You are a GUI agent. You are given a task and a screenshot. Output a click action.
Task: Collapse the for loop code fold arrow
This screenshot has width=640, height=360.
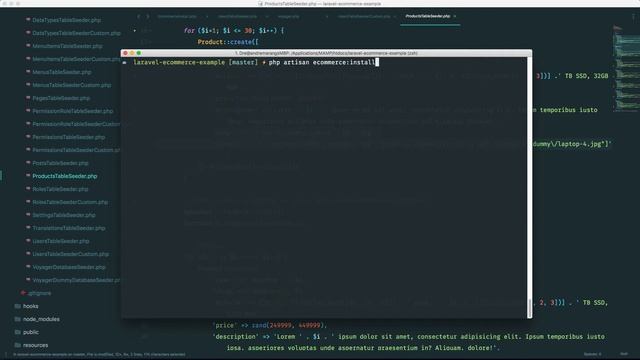(x=135, y=31)
